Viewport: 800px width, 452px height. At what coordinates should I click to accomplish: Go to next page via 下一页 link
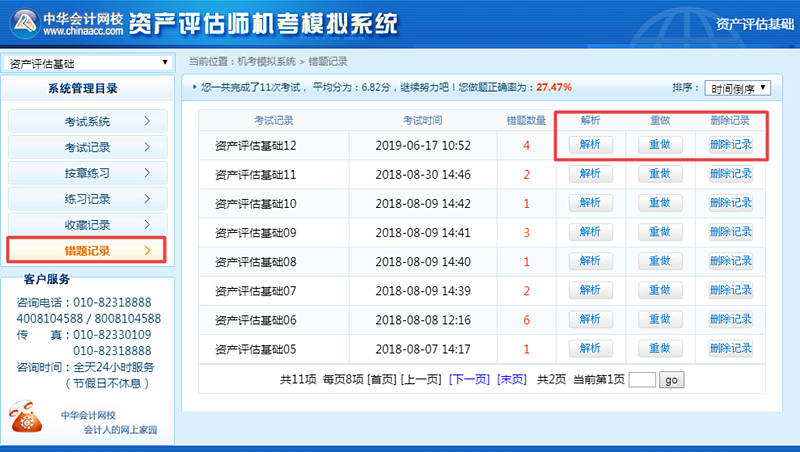[x=469, y=380]
